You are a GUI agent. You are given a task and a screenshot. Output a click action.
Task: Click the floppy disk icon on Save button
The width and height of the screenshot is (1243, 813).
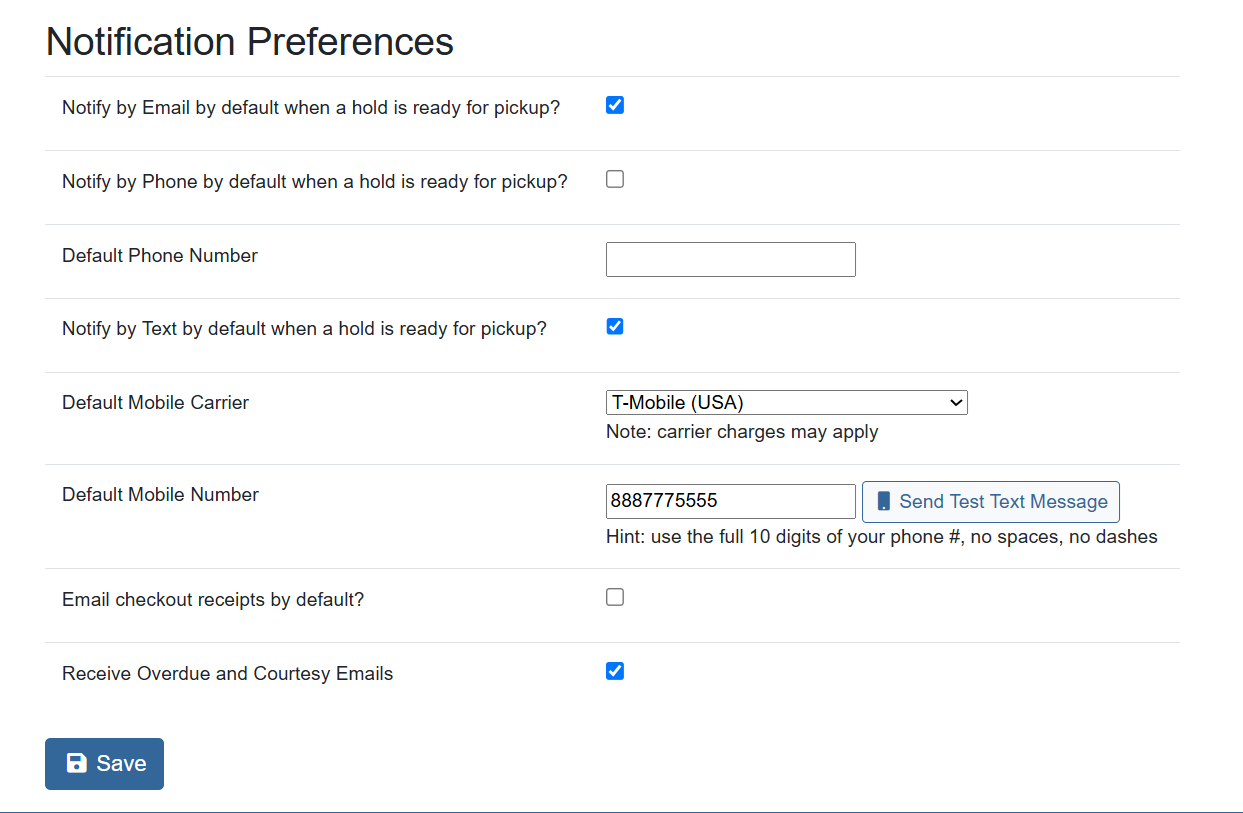[77, 763]
